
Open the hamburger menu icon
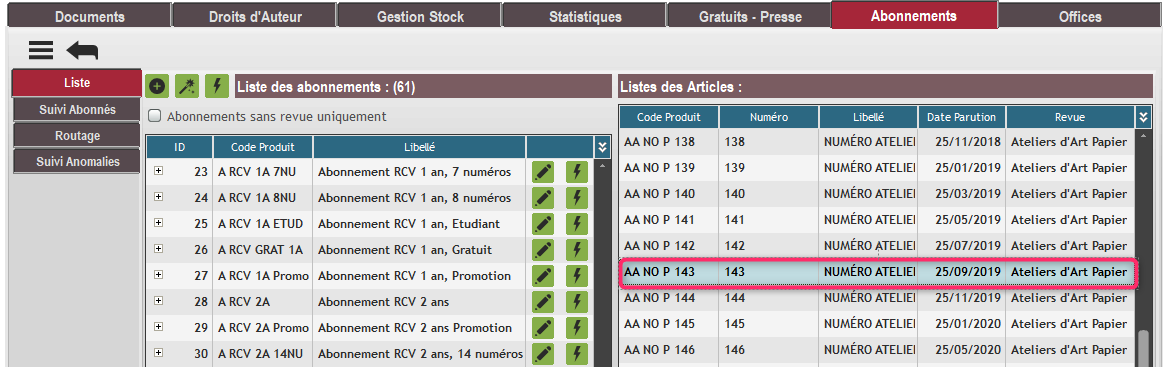[x=41, y=50]
